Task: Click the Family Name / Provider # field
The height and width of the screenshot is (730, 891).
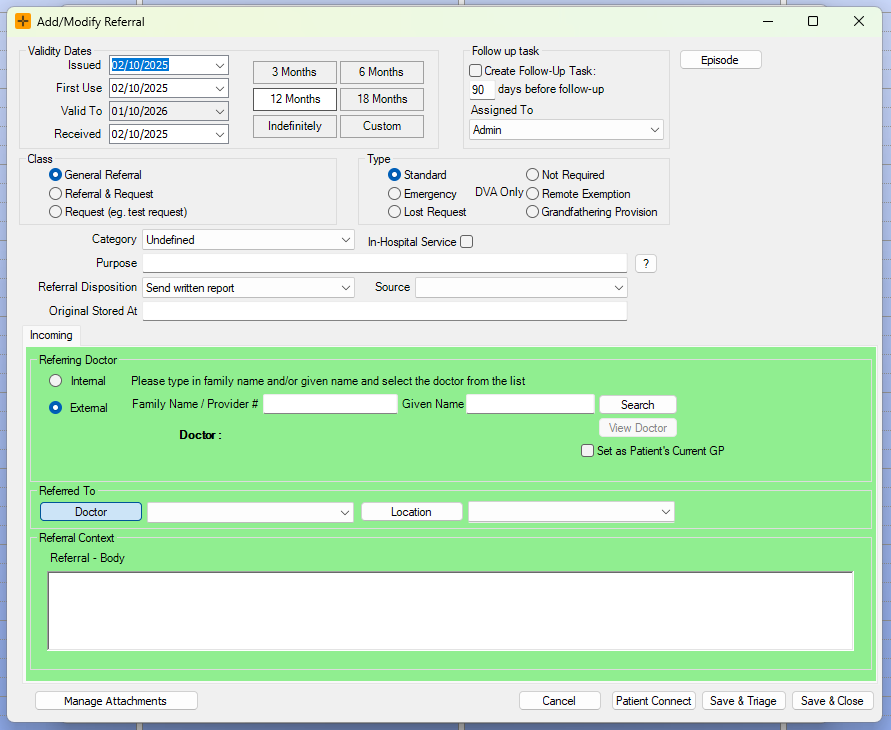Action: [x=330, y=404]
